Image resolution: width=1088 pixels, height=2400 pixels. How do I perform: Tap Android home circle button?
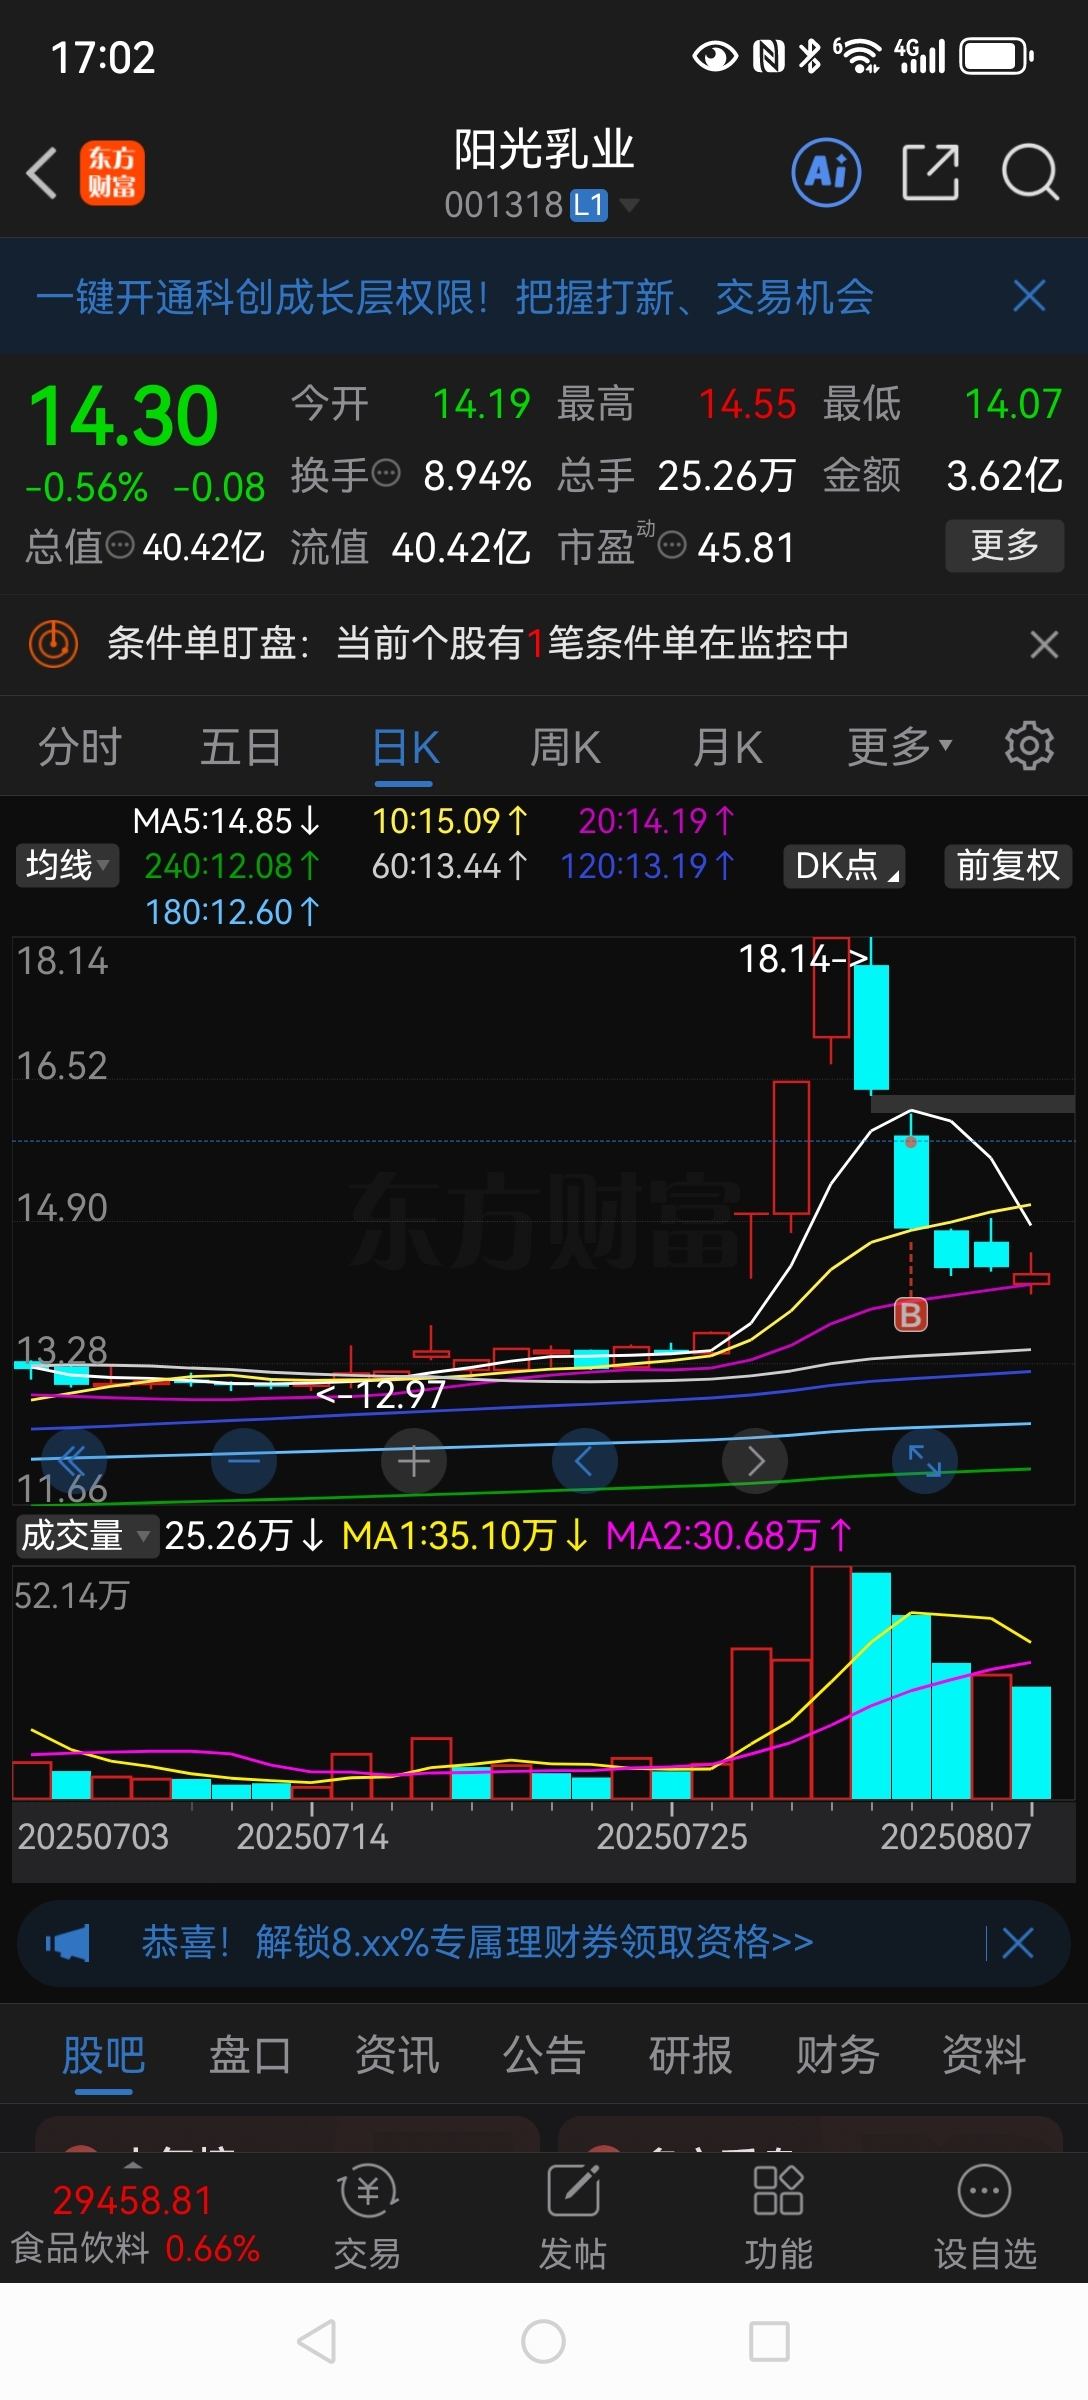543,2341
